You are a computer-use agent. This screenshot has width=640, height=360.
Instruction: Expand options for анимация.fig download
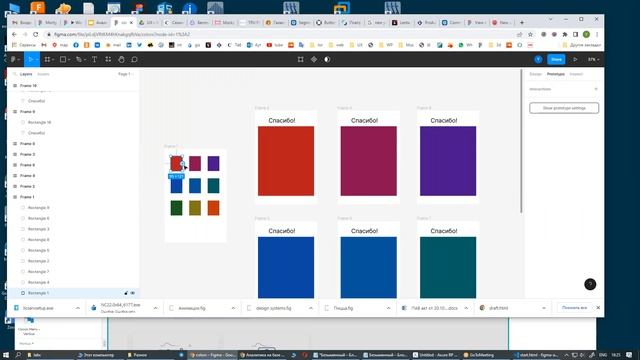233,308
